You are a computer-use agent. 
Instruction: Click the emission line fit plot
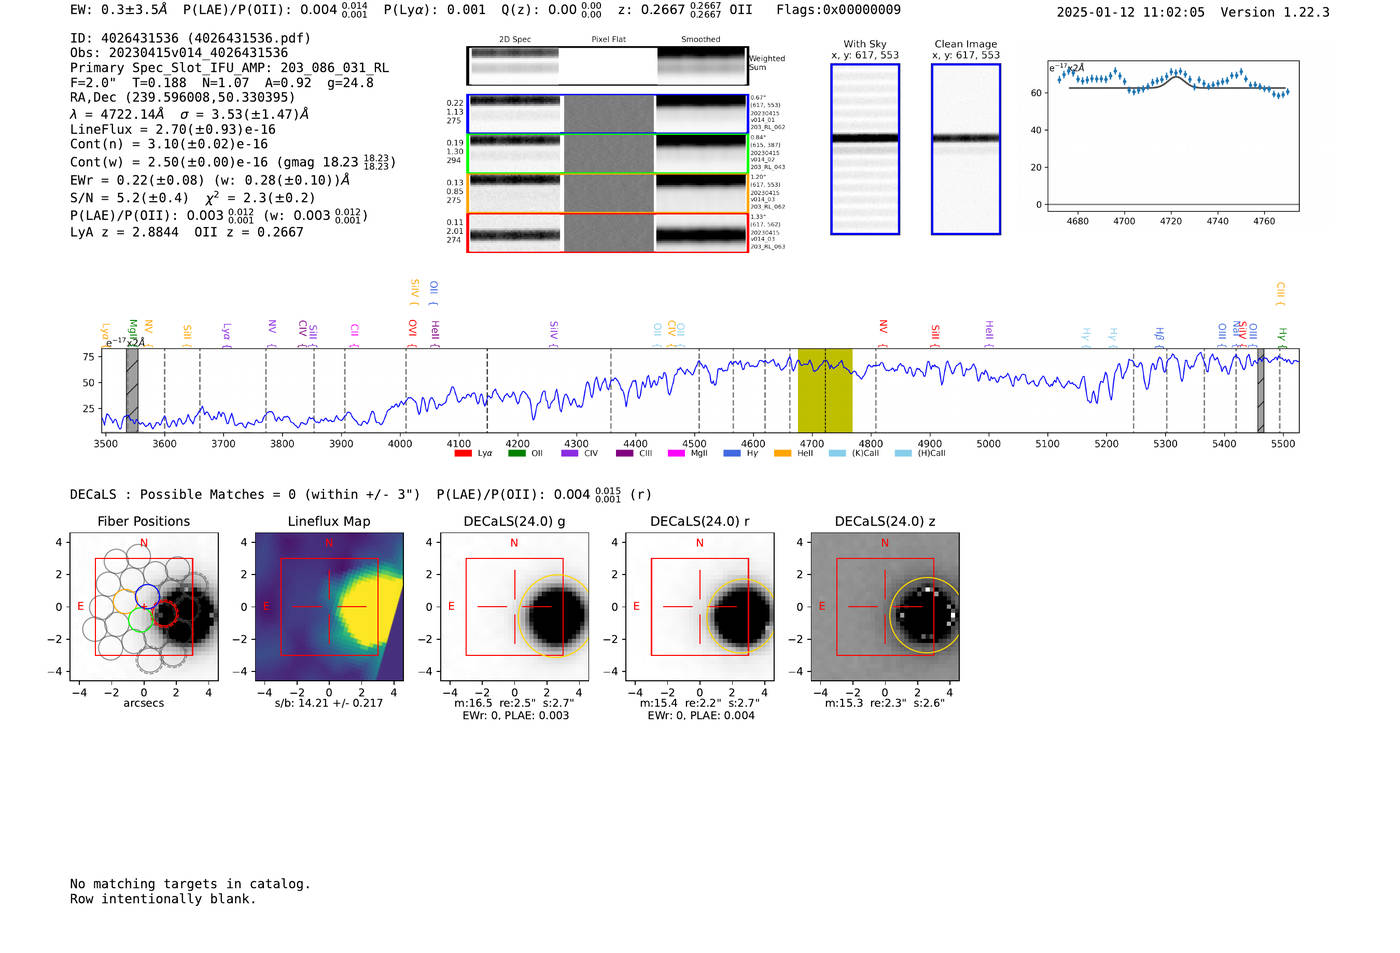pyautogui.click(x=1173, y=136)
